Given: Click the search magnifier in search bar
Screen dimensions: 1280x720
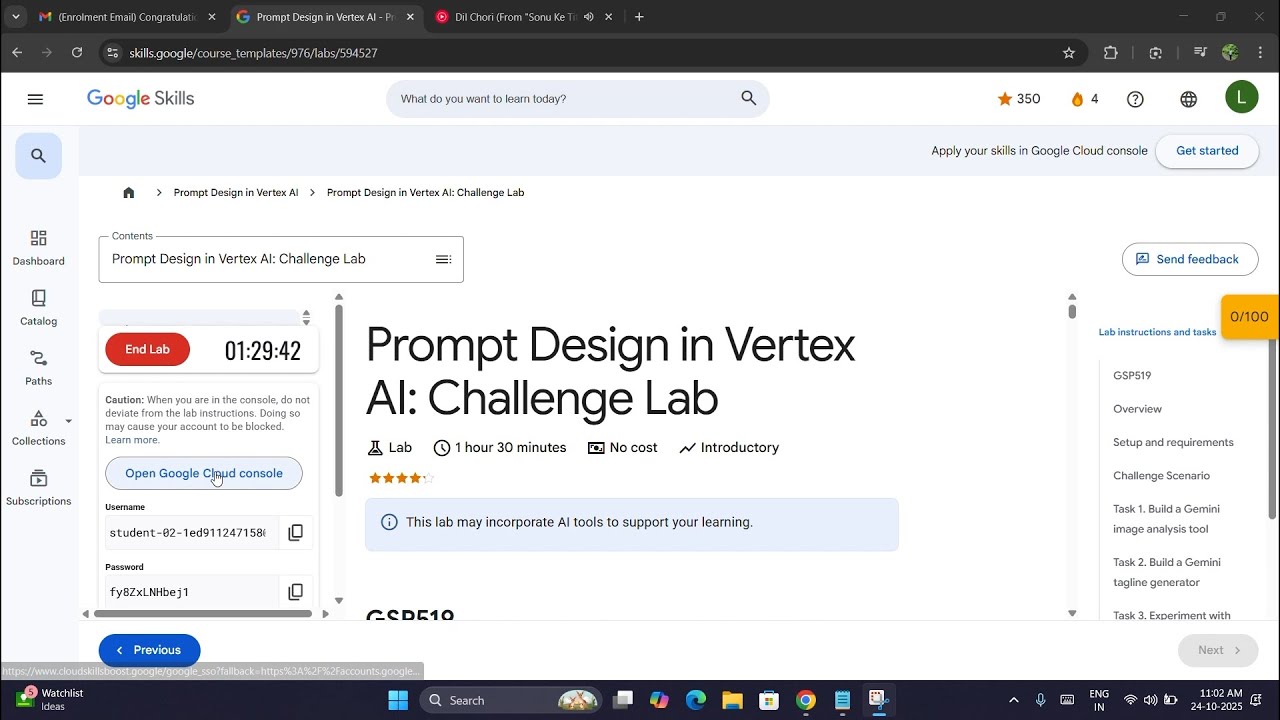Looking at the screenshot, I should (748, 98).
